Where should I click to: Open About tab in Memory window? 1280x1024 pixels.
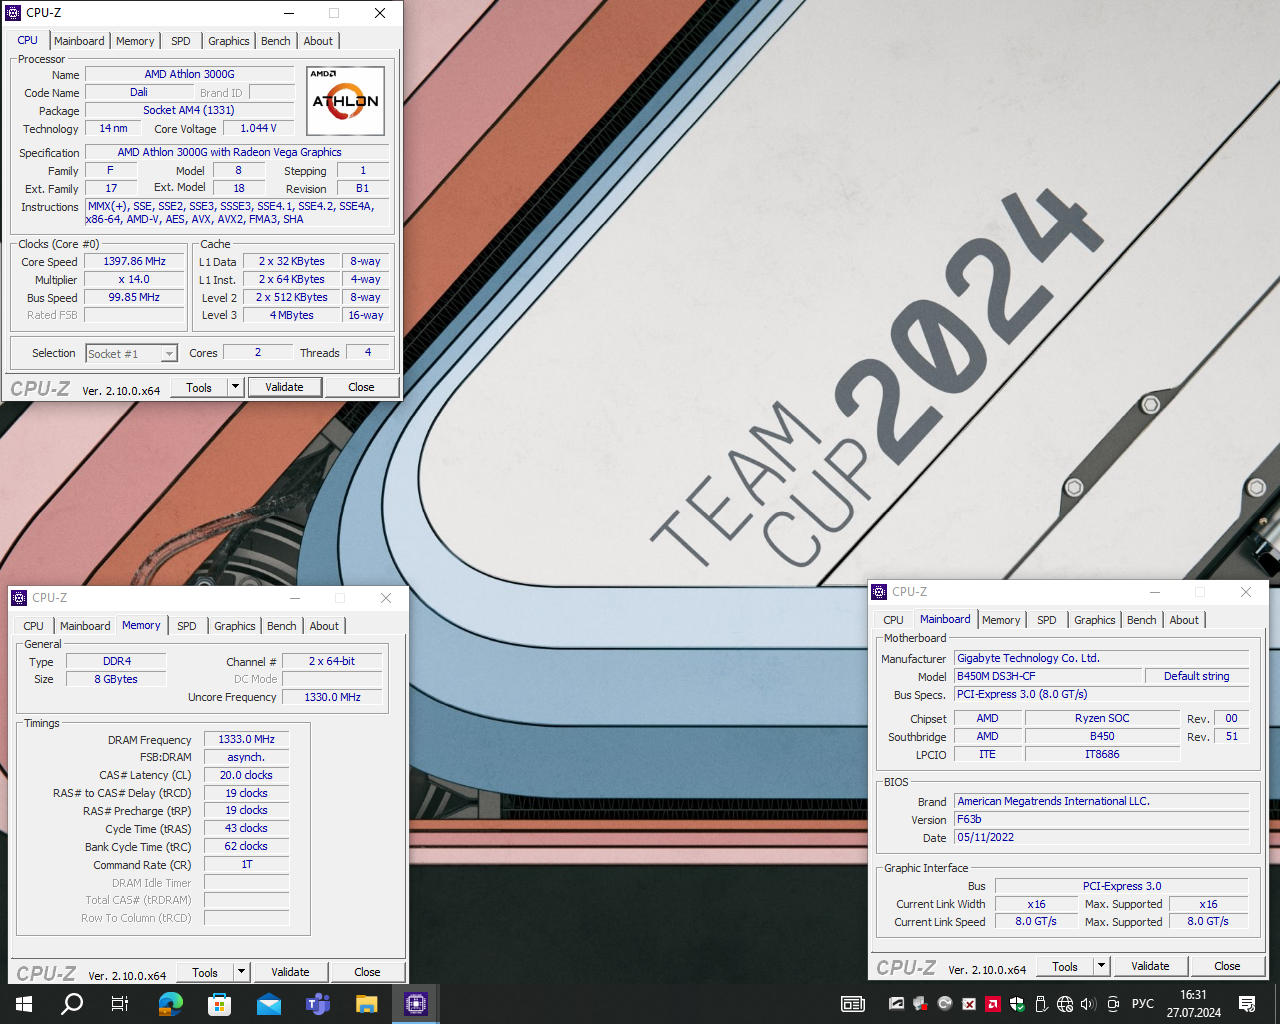click(324, 626)
